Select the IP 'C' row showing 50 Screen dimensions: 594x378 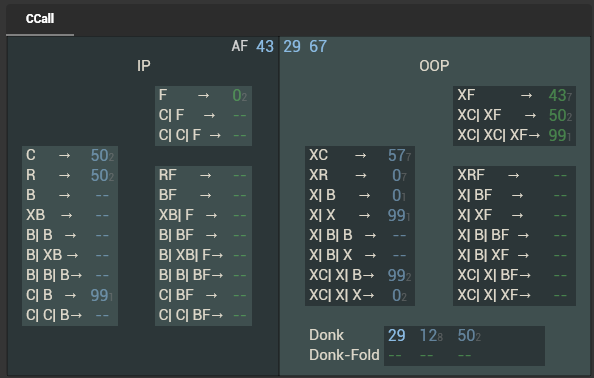(x=70, y=155)
